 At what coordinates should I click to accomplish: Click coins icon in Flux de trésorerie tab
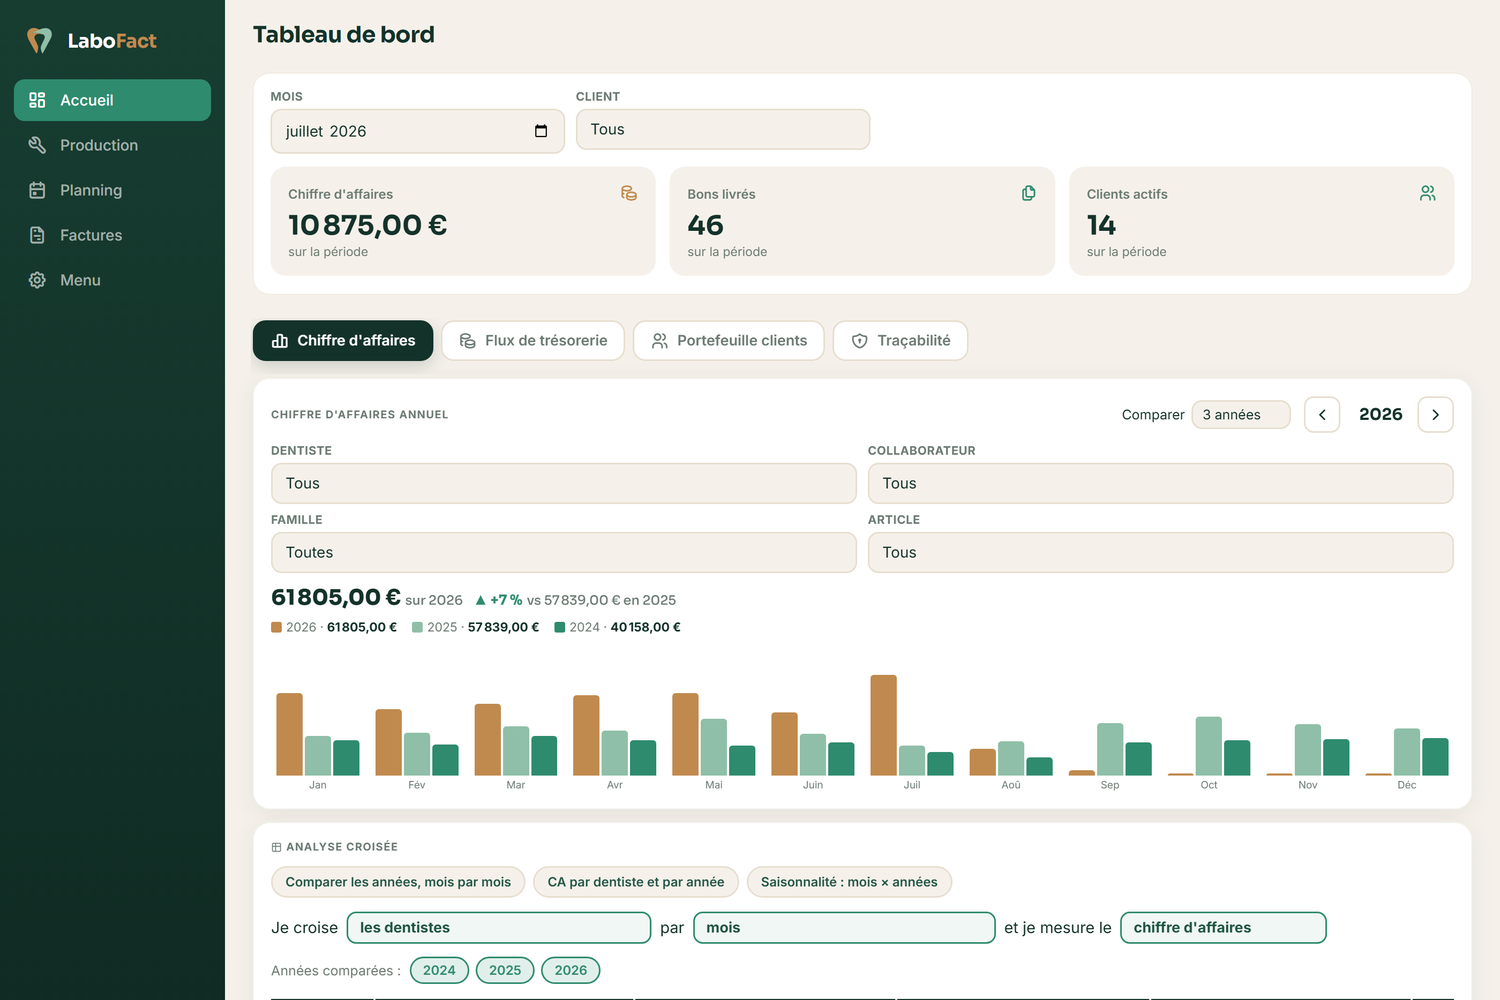[467, 341]
